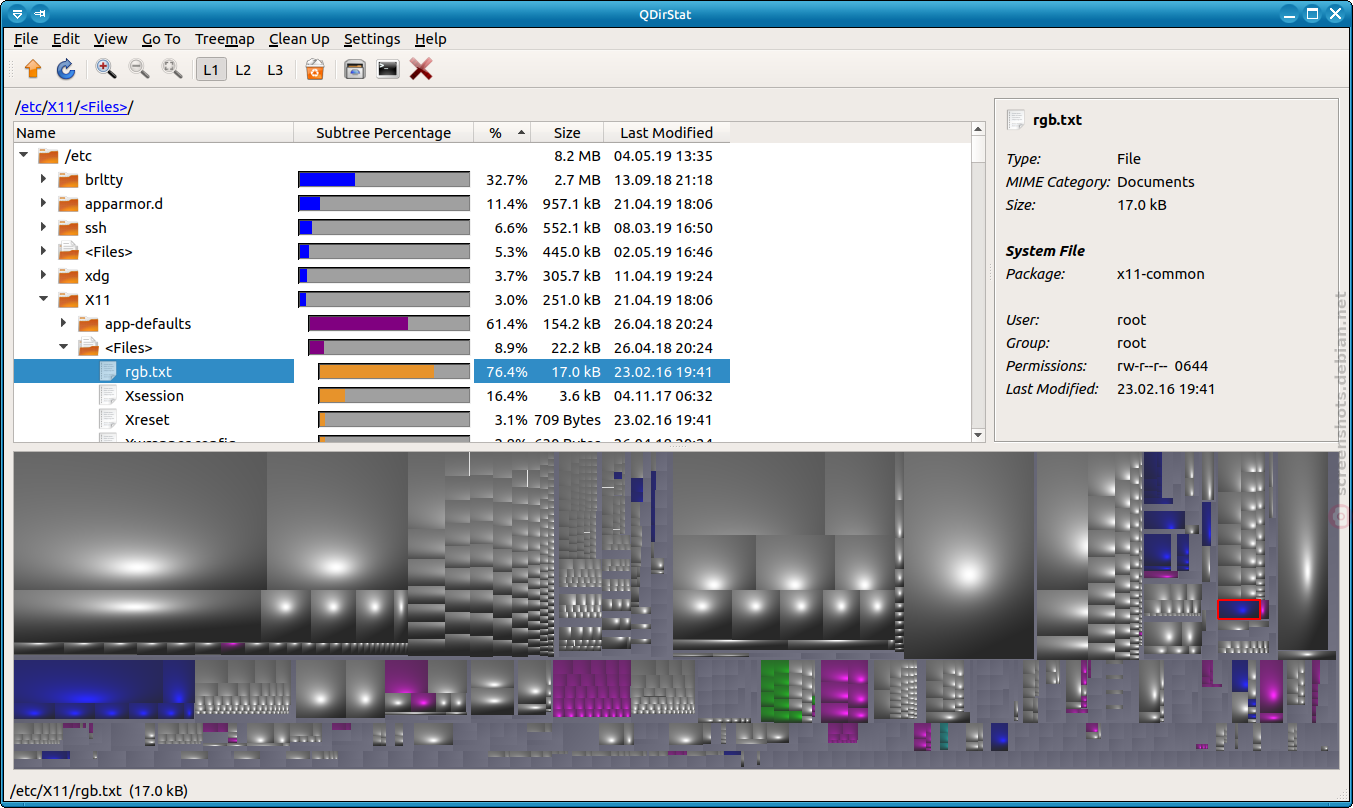This screenshot has width=1353, height=808.
Task: Click the small teal tile in the treemap
Action: coord(944,737)
